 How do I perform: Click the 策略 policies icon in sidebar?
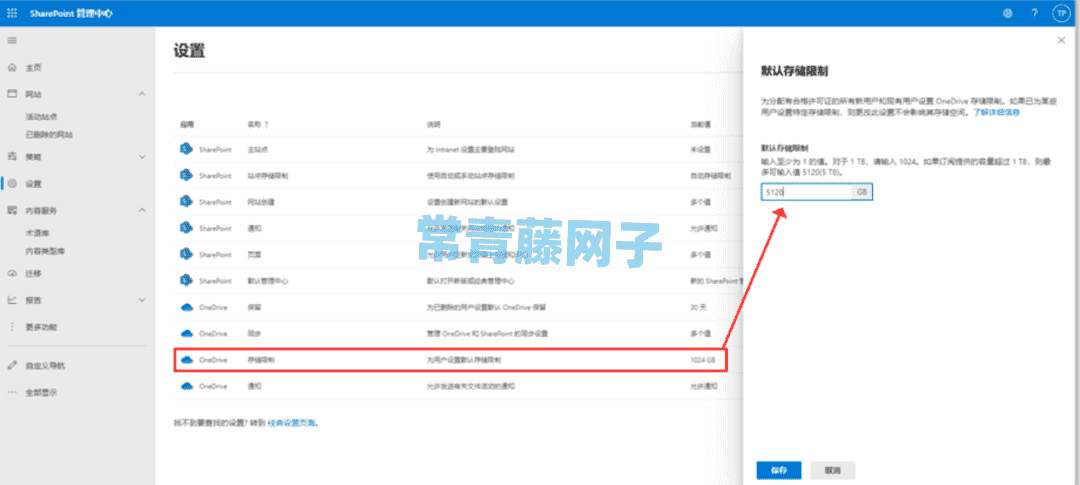(x=12, y=156)
